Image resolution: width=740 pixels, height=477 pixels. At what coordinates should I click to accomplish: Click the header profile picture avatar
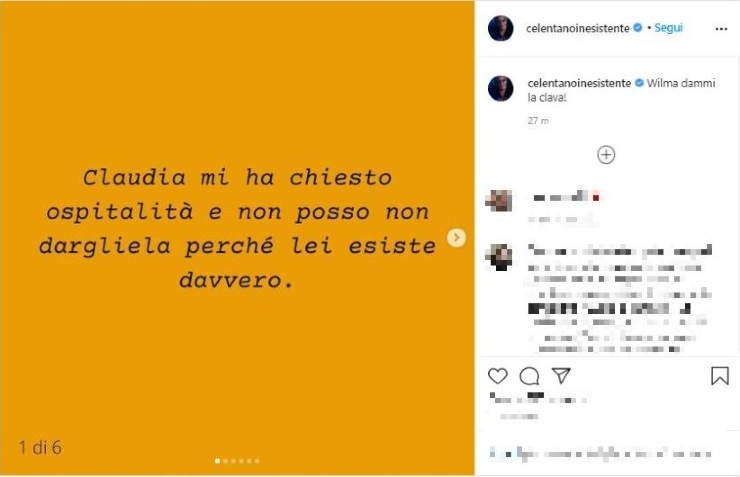[501, 28]
